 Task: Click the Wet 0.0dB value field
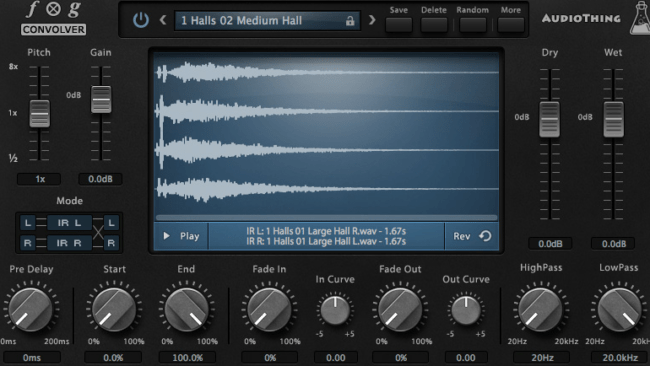[x=614, y=244]
